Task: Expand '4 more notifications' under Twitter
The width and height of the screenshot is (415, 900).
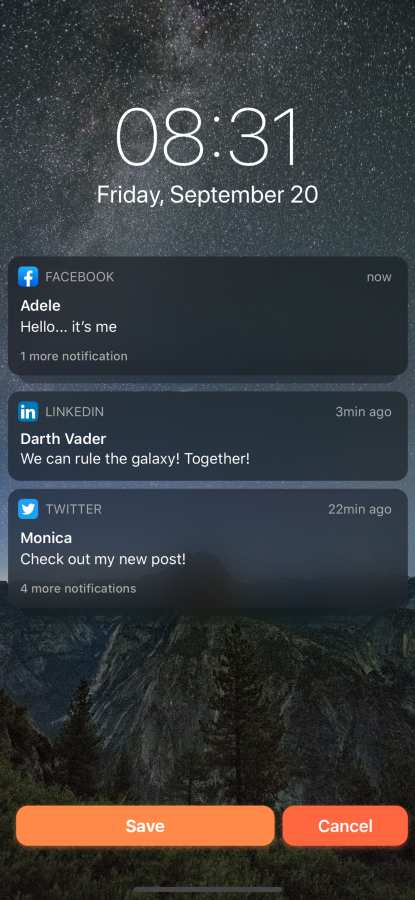Action: point(78,588)
